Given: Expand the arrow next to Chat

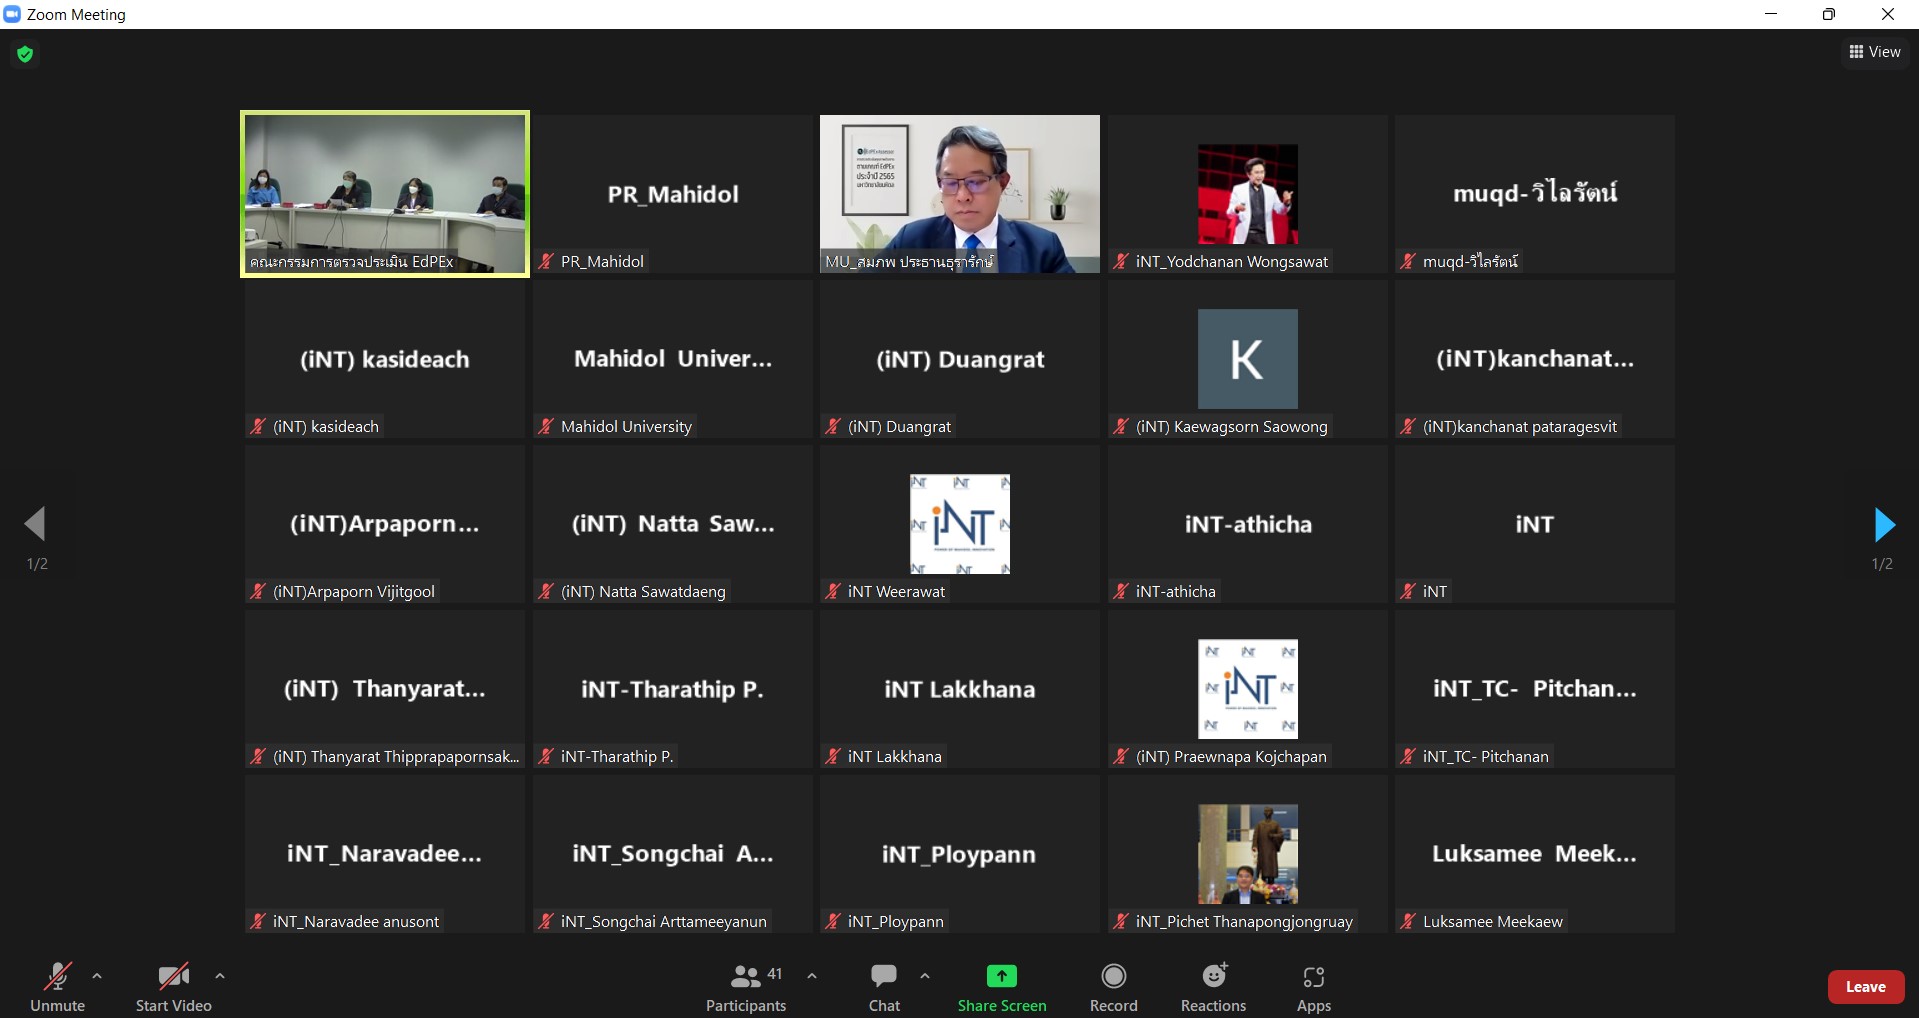Looking at the screenshot, I should pyautogui.click(x=925, y=976).
